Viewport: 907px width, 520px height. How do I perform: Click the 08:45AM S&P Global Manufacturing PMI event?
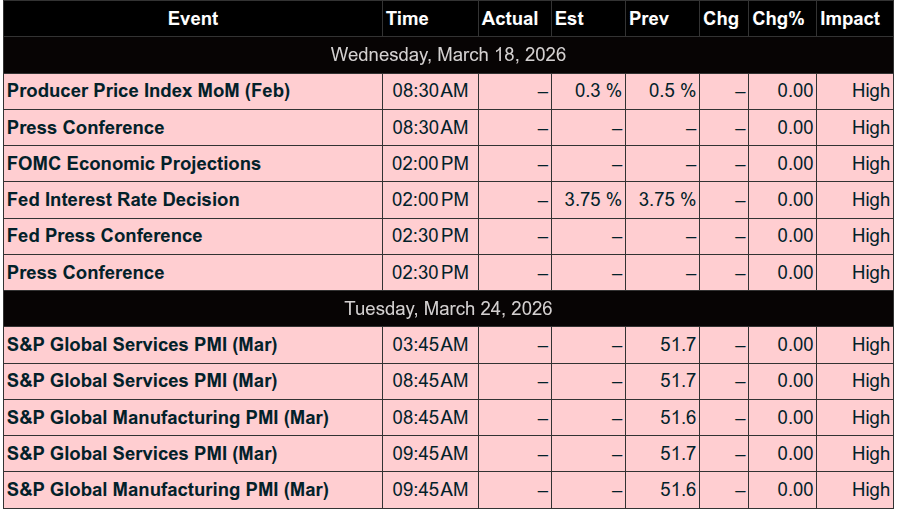tap(167, 418)
